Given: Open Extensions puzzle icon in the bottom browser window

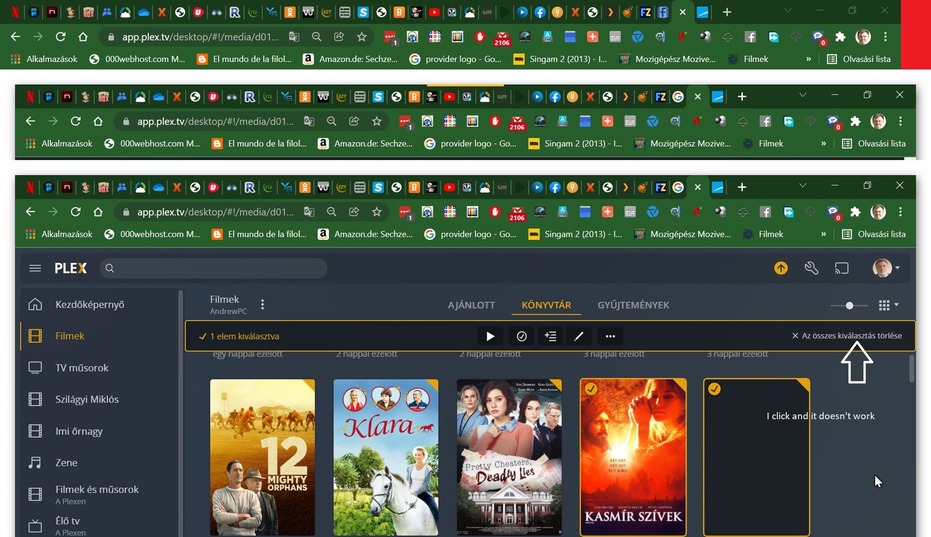Looking at the screenshot, I should tap(856, 211).
